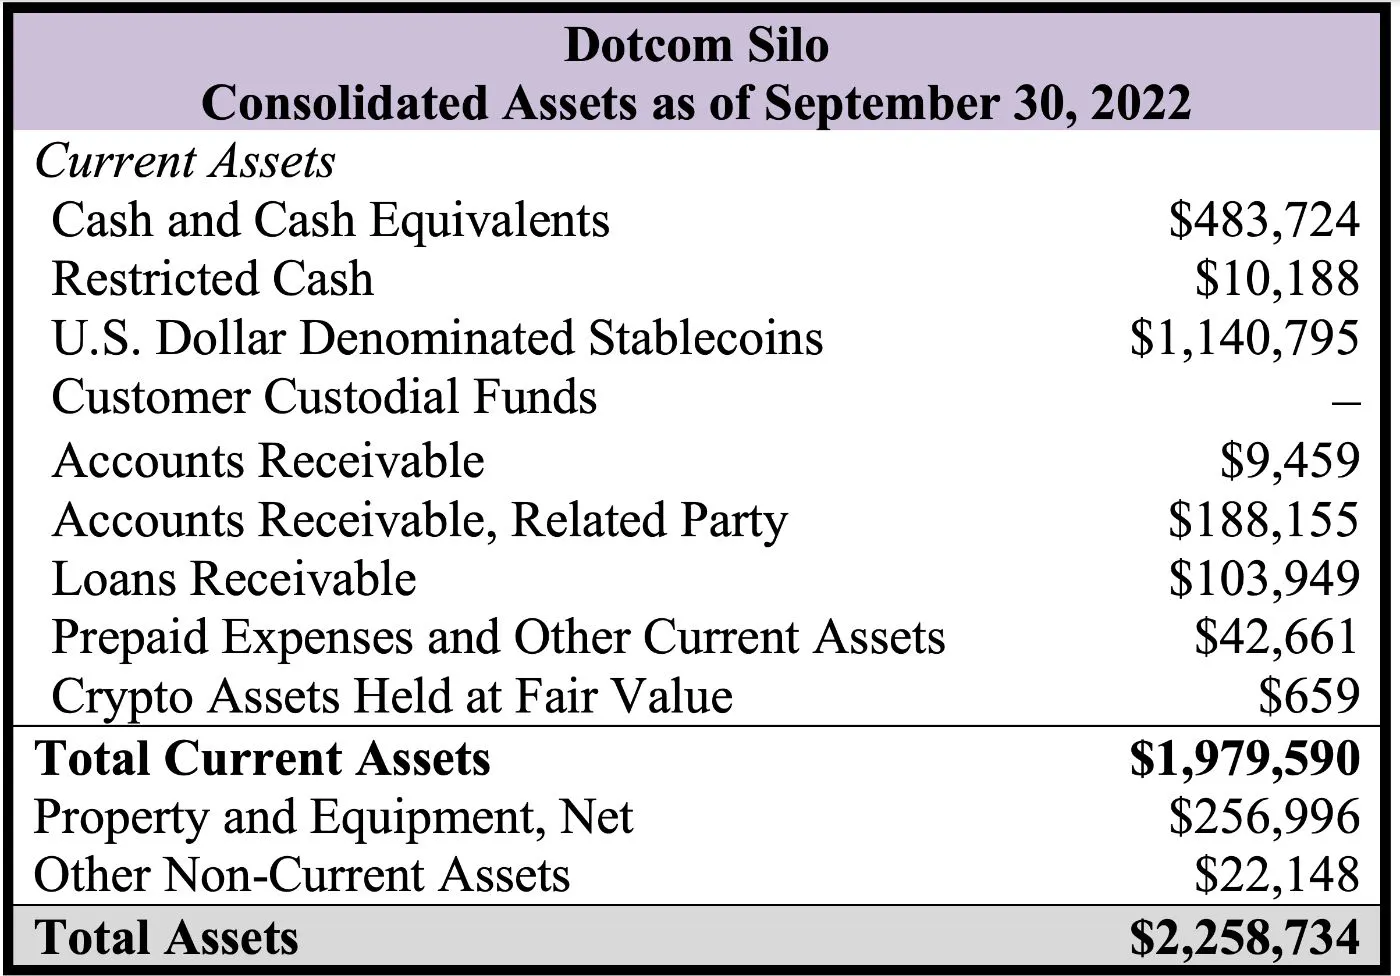
Task: Click Crypto Assets Held at Fair Value
Action: tap(392, 697)
